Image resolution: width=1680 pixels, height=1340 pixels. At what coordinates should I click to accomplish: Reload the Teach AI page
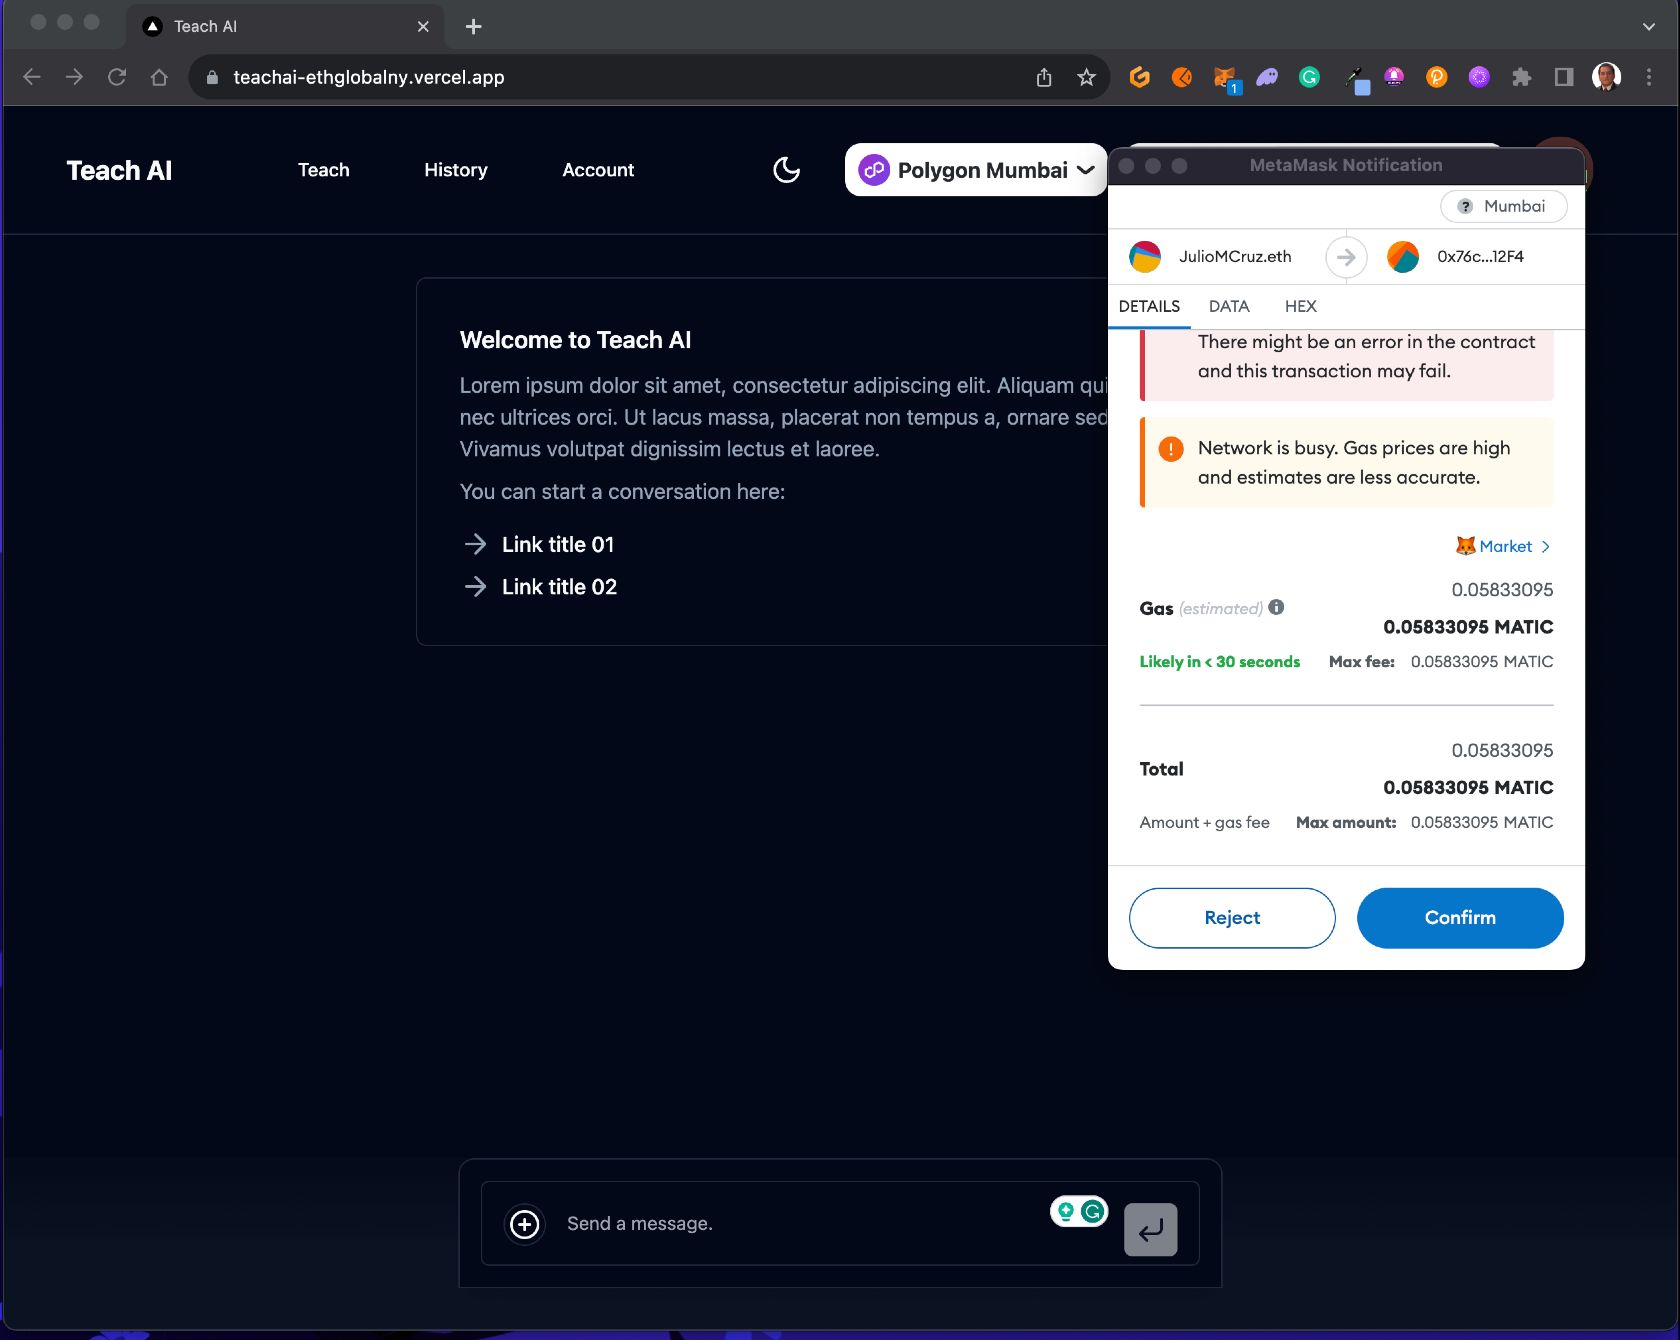(x=117, y=77)
